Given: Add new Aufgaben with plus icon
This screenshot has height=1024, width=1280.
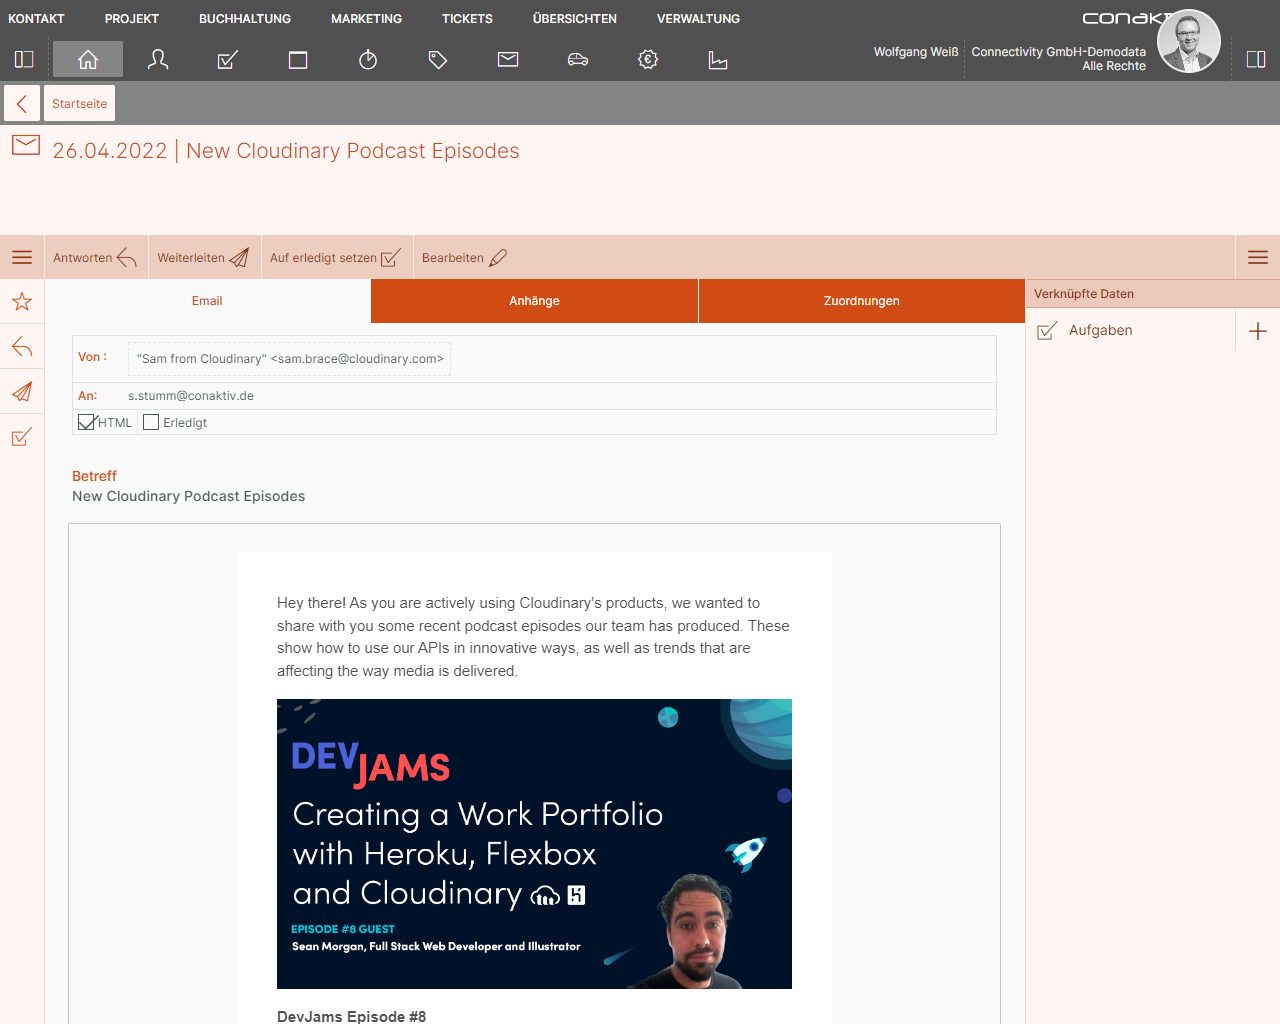Looking at the screenshot, I should (x=1258, y=331).
